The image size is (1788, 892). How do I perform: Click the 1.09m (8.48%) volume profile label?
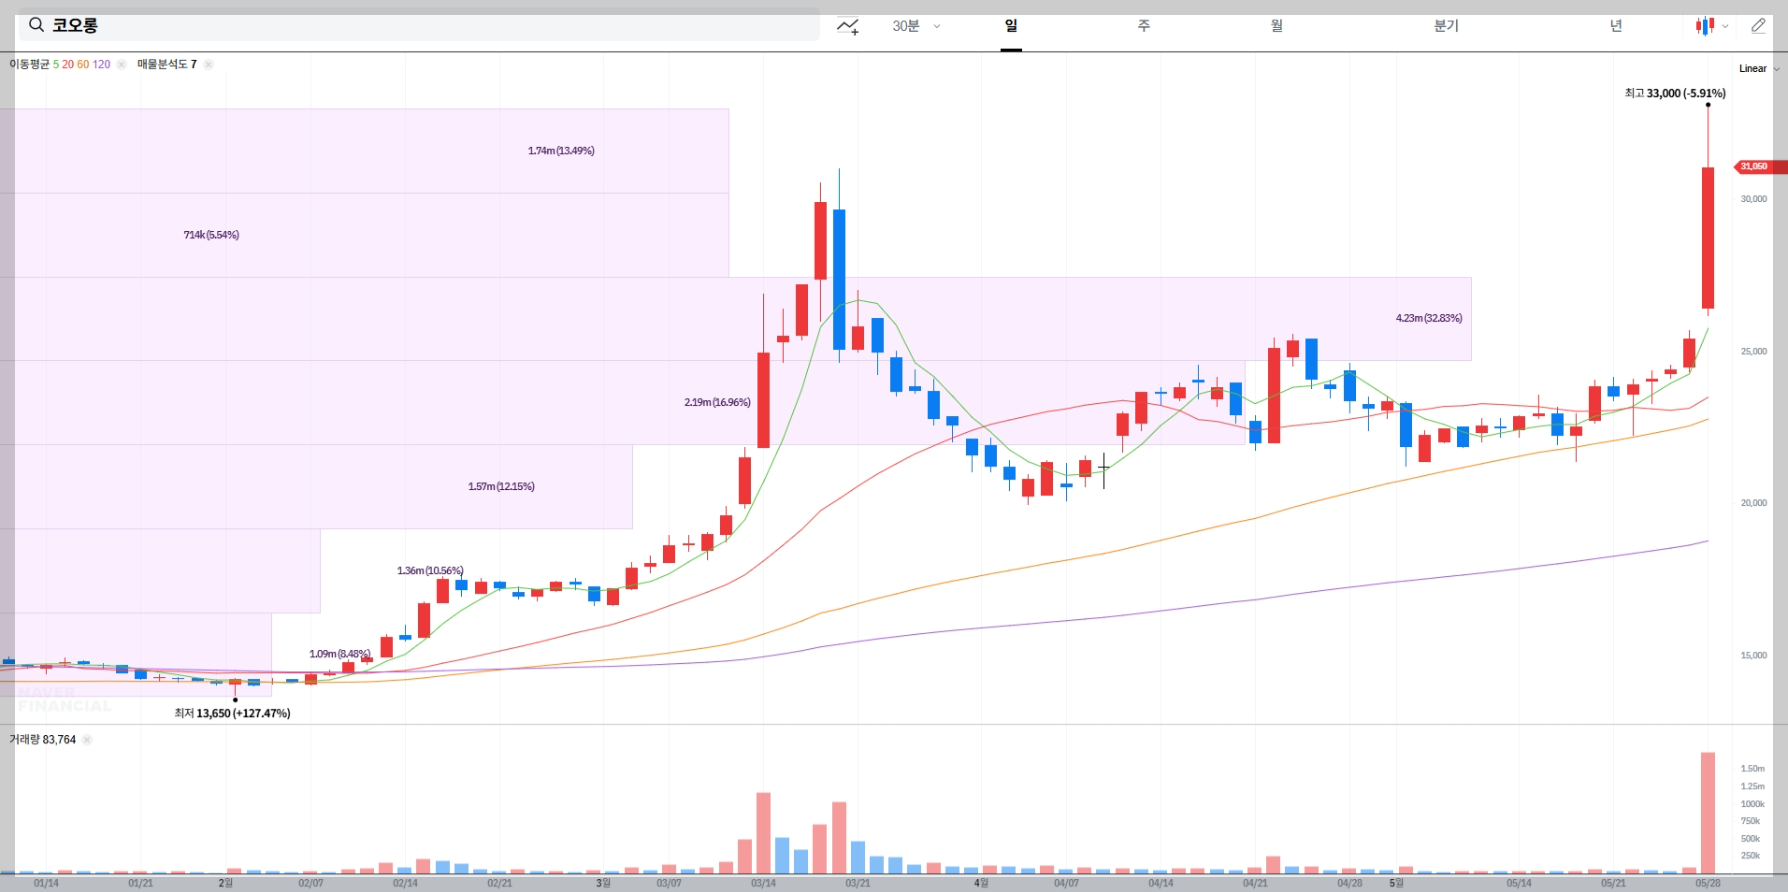[x=340, y=654]
